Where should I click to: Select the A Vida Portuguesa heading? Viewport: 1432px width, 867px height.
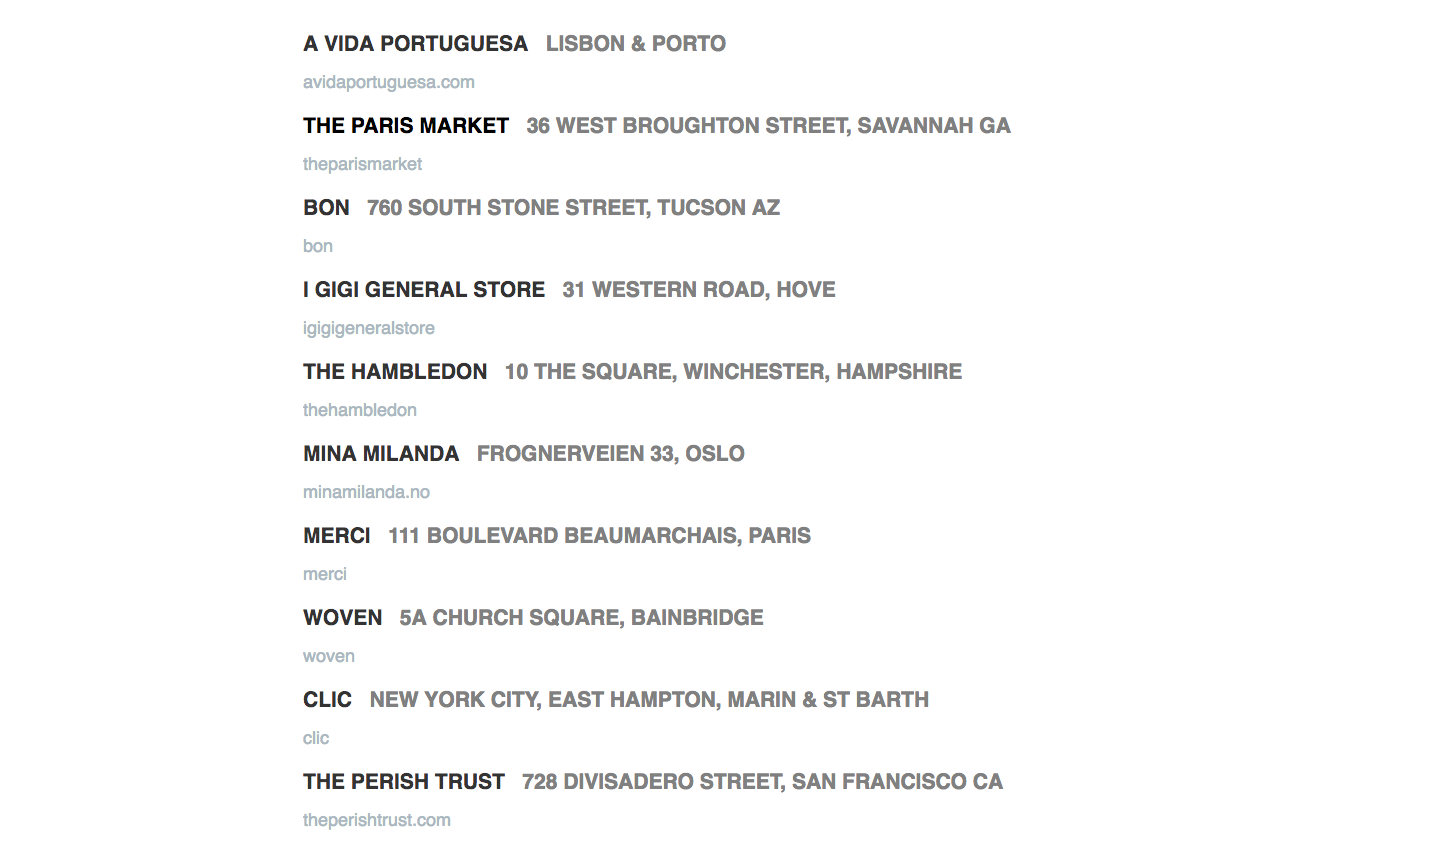pos(415,44)
